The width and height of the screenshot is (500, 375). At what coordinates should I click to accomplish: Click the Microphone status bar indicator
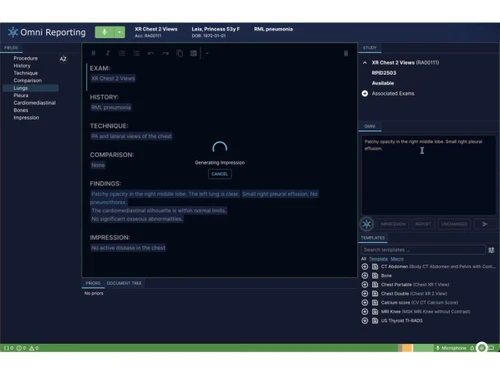[x=451, y=348]
